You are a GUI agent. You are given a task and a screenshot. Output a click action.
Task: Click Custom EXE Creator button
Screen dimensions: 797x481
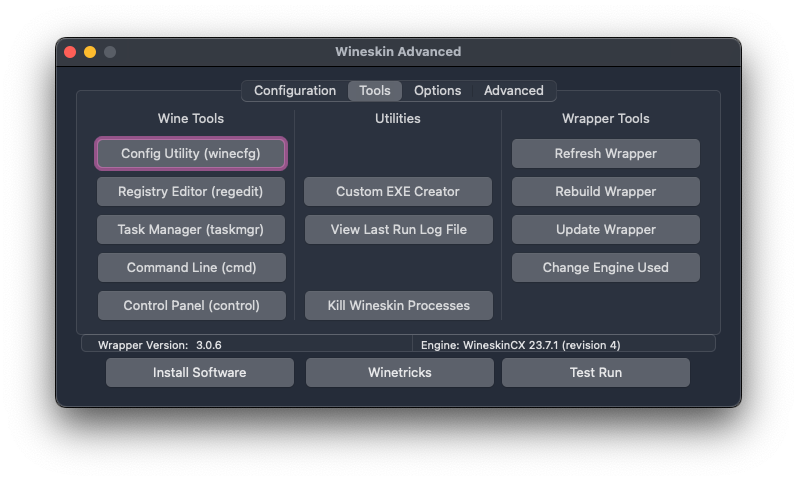point(398,191)
